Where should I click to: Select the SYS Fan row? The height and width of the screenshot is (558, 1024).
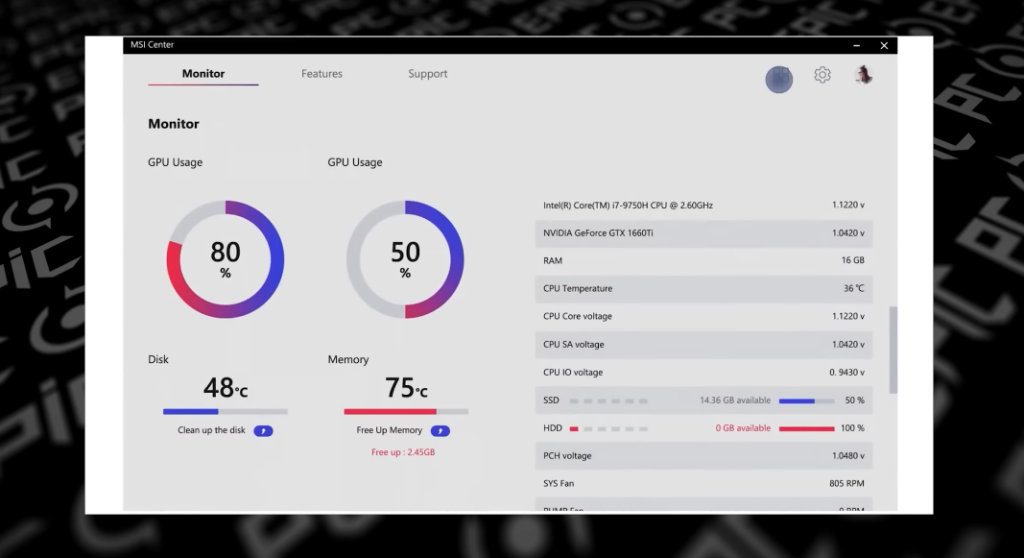704,484
